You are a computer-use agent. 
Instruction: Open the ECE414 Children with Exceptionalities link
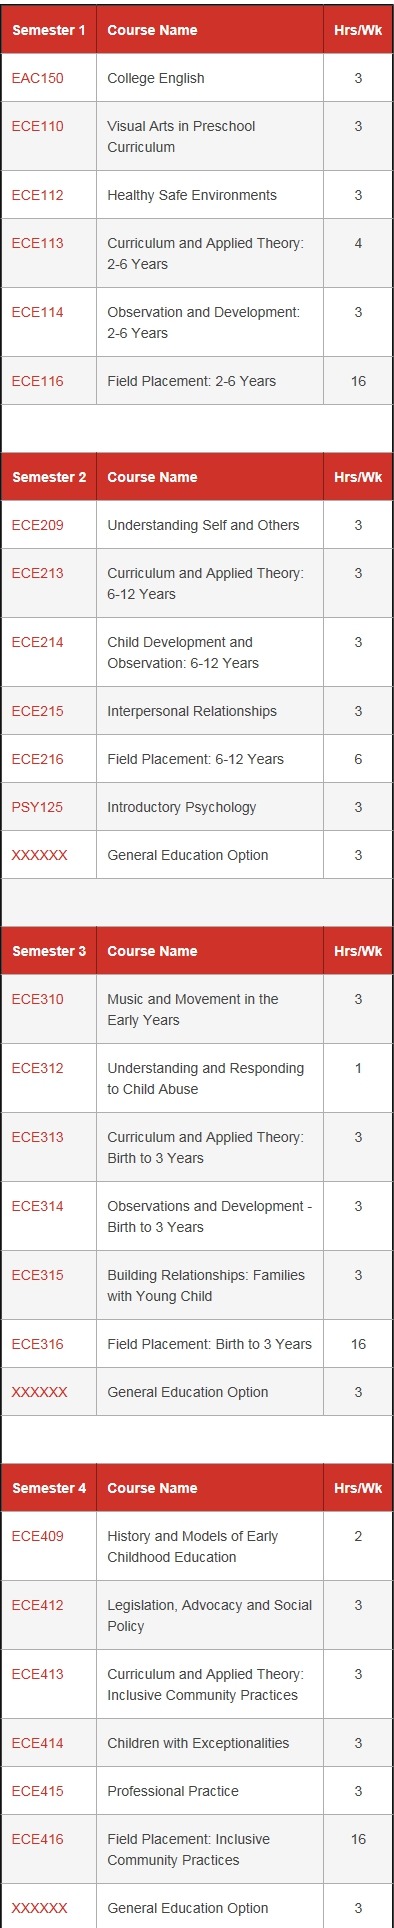[x=37, y=1743]
